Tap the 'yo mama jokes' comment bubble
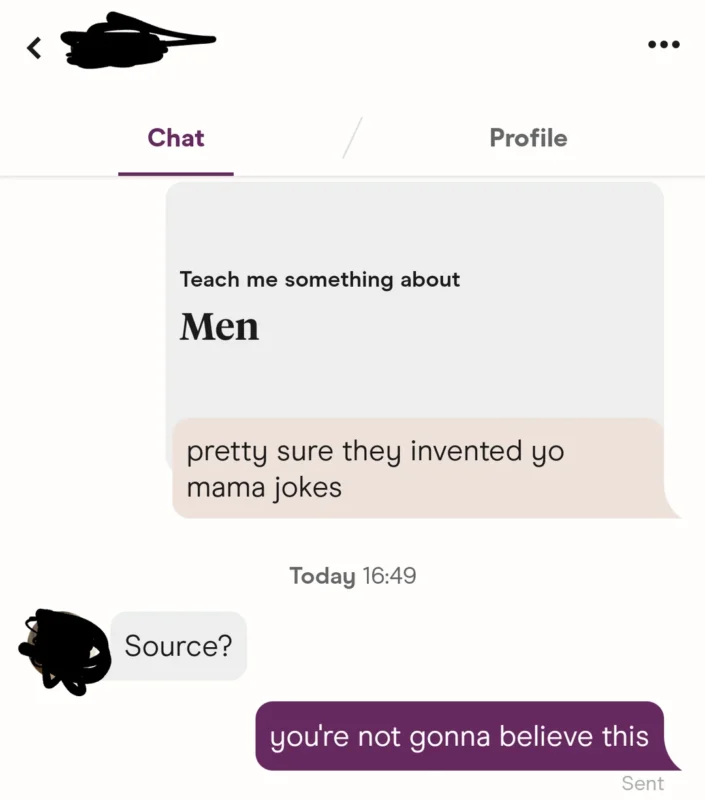Image resolution: width=705 pixels, height=800 pixels. pyautogui.click(x=418, y=468)
